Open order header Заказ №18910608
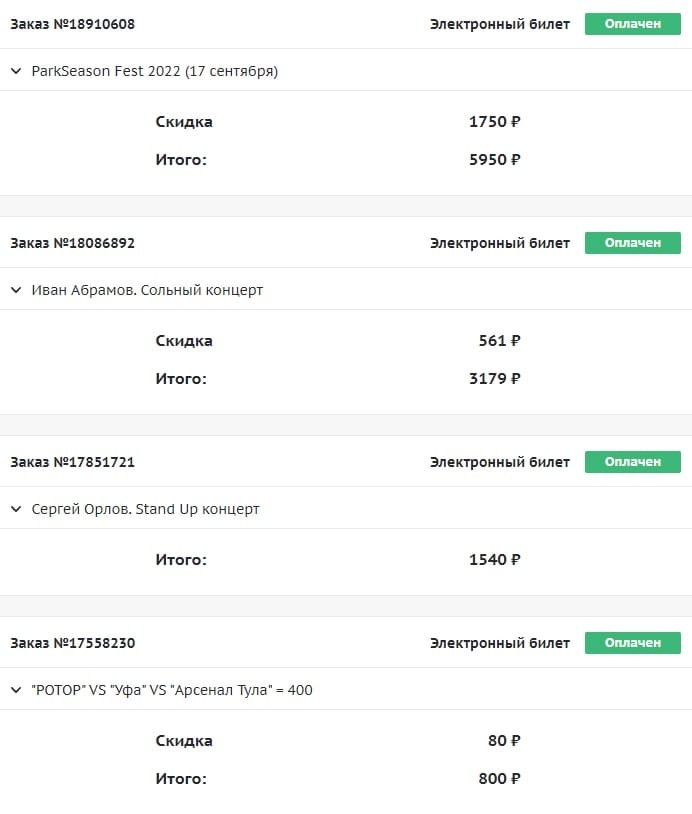 (73, 24)
